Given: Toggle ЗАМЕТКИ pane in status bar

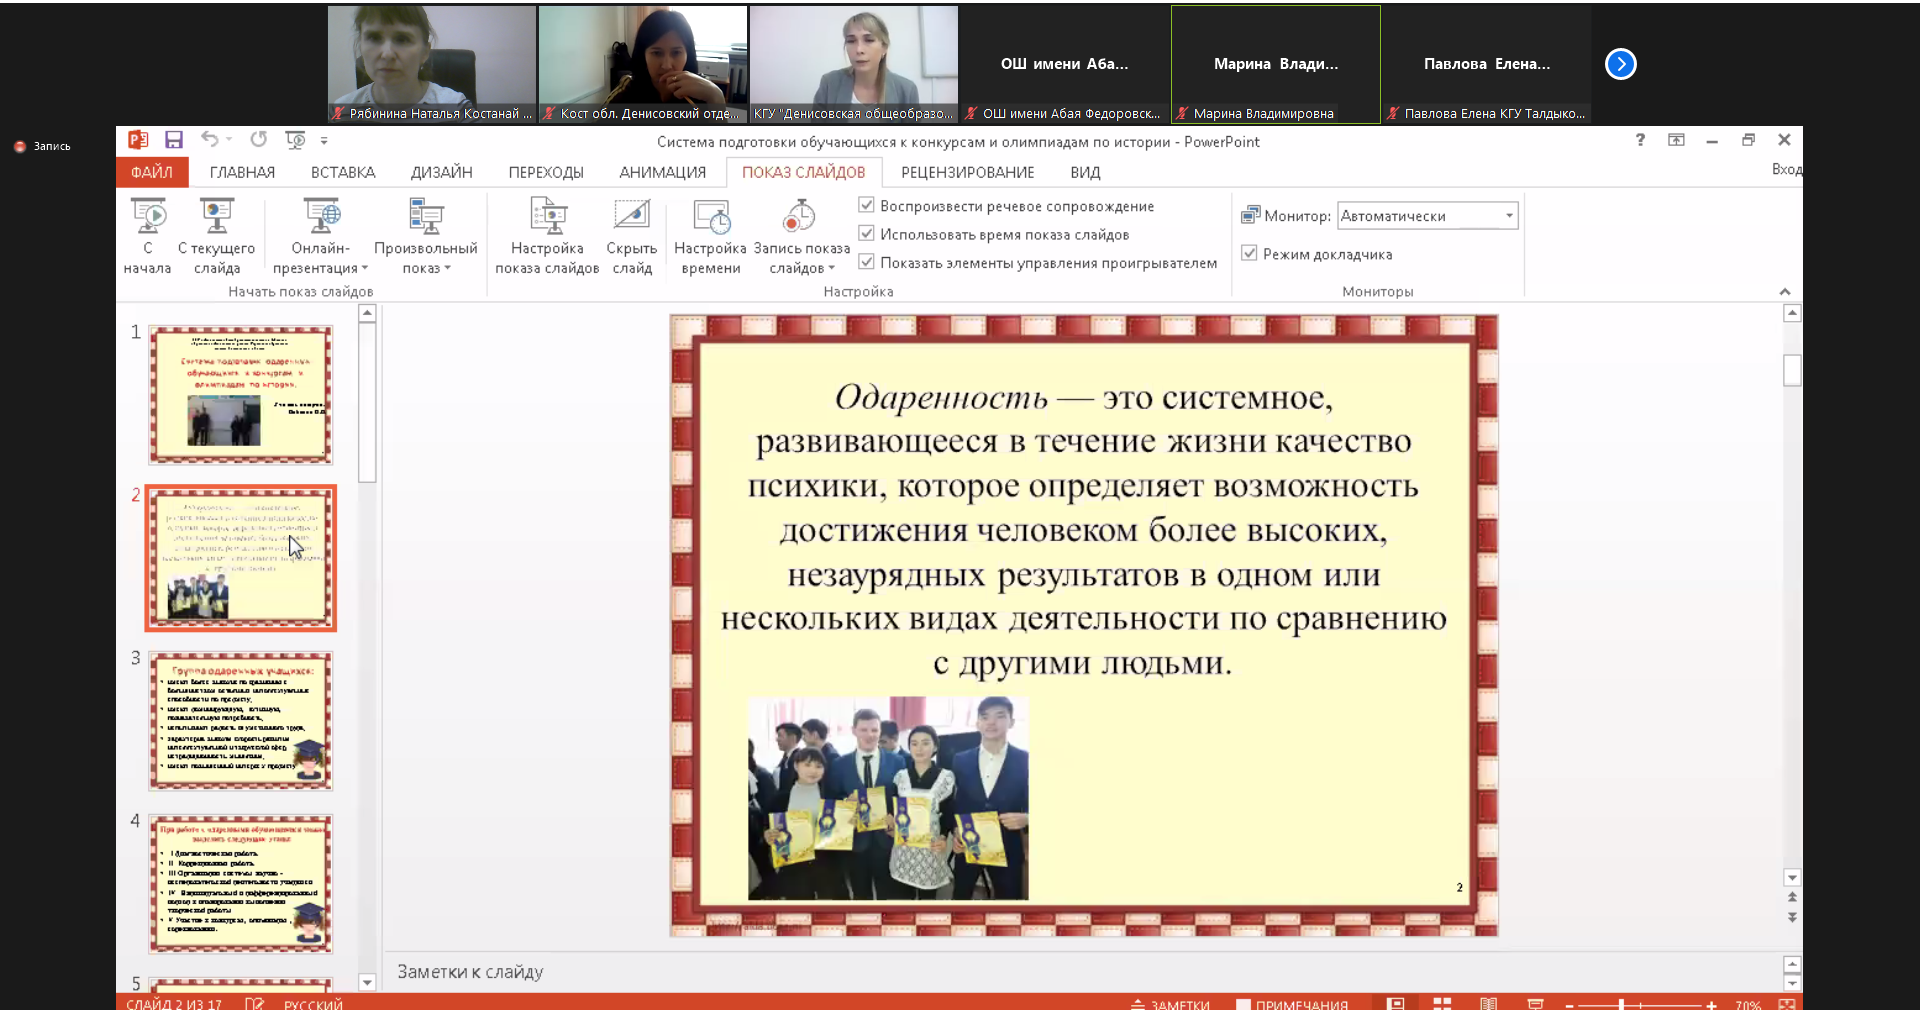Looking at the screenshot, I should pos(1170,1003).
